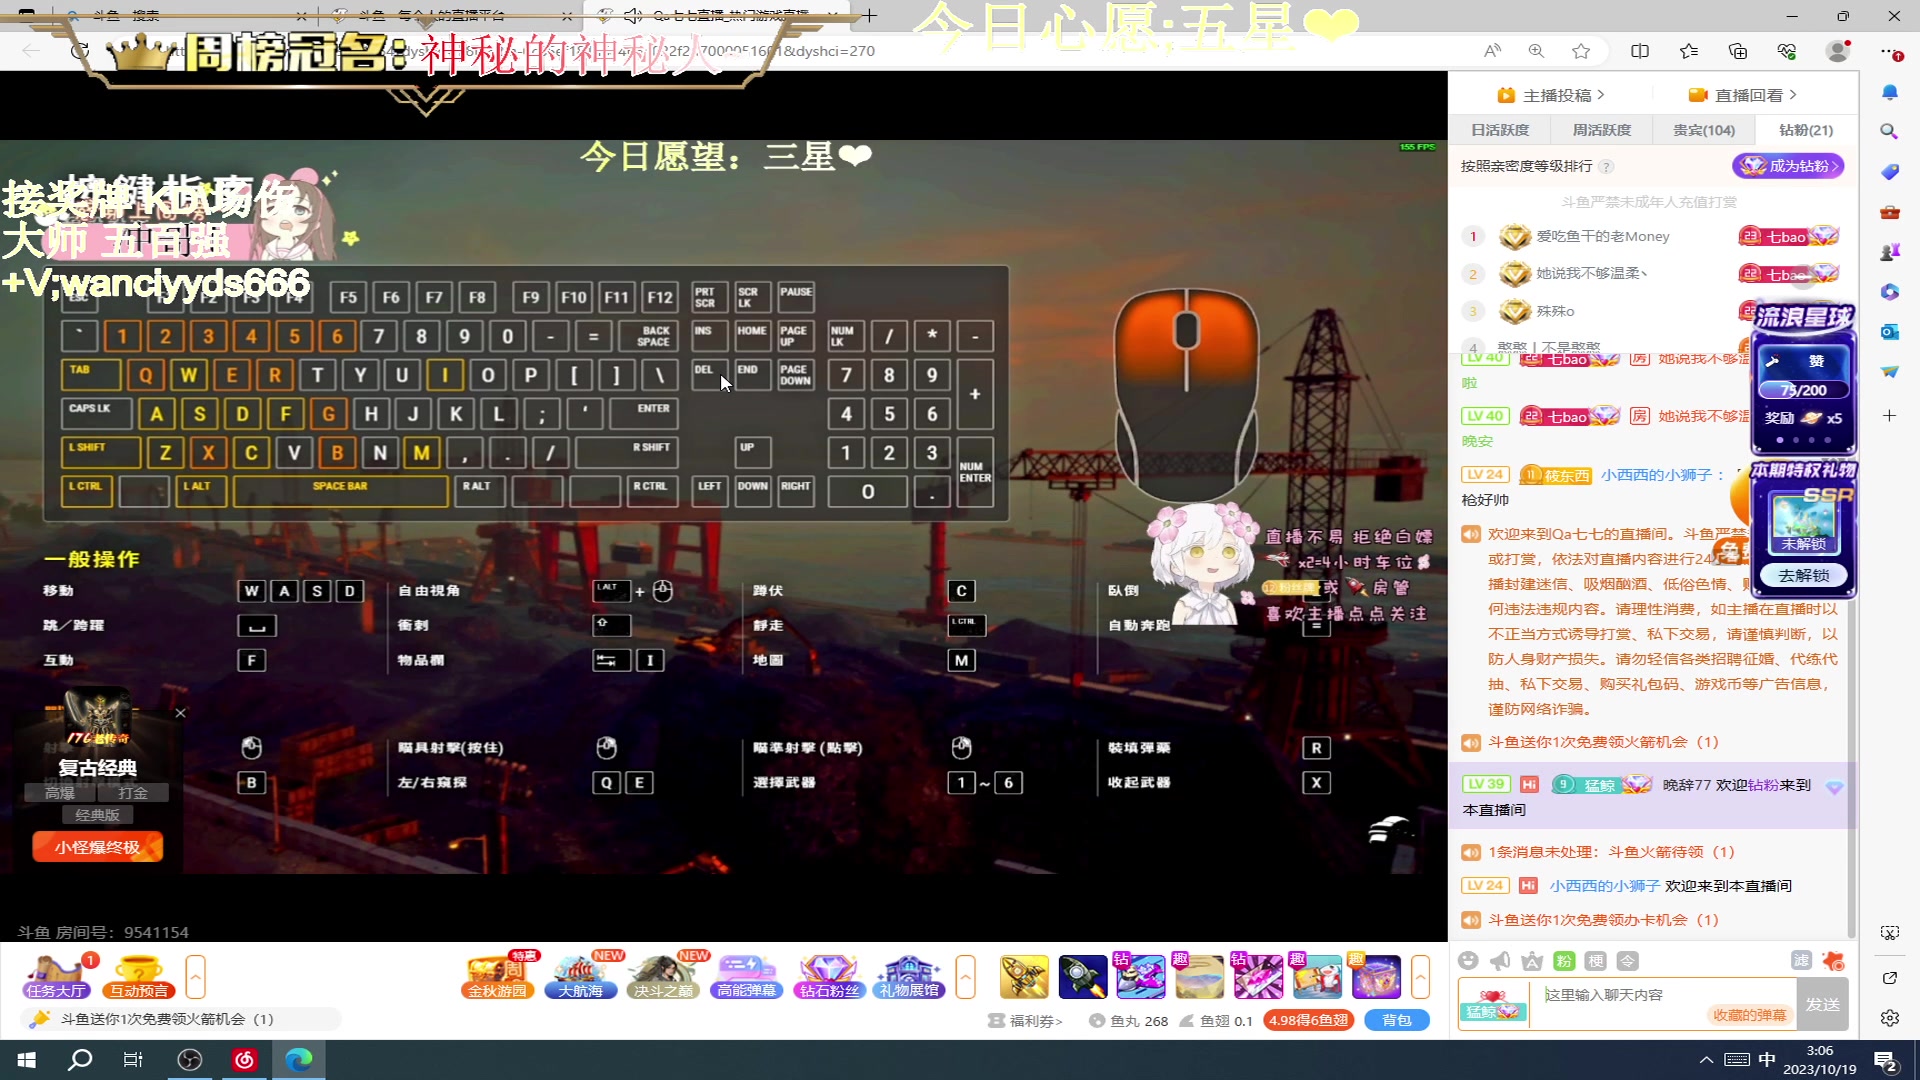Open Windows Start menu

tap(26, 1060)
